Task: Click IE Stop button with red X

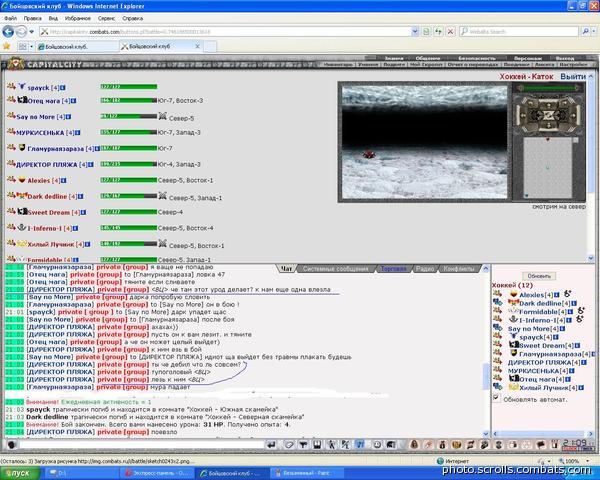Action: click(x=450, y=32)
